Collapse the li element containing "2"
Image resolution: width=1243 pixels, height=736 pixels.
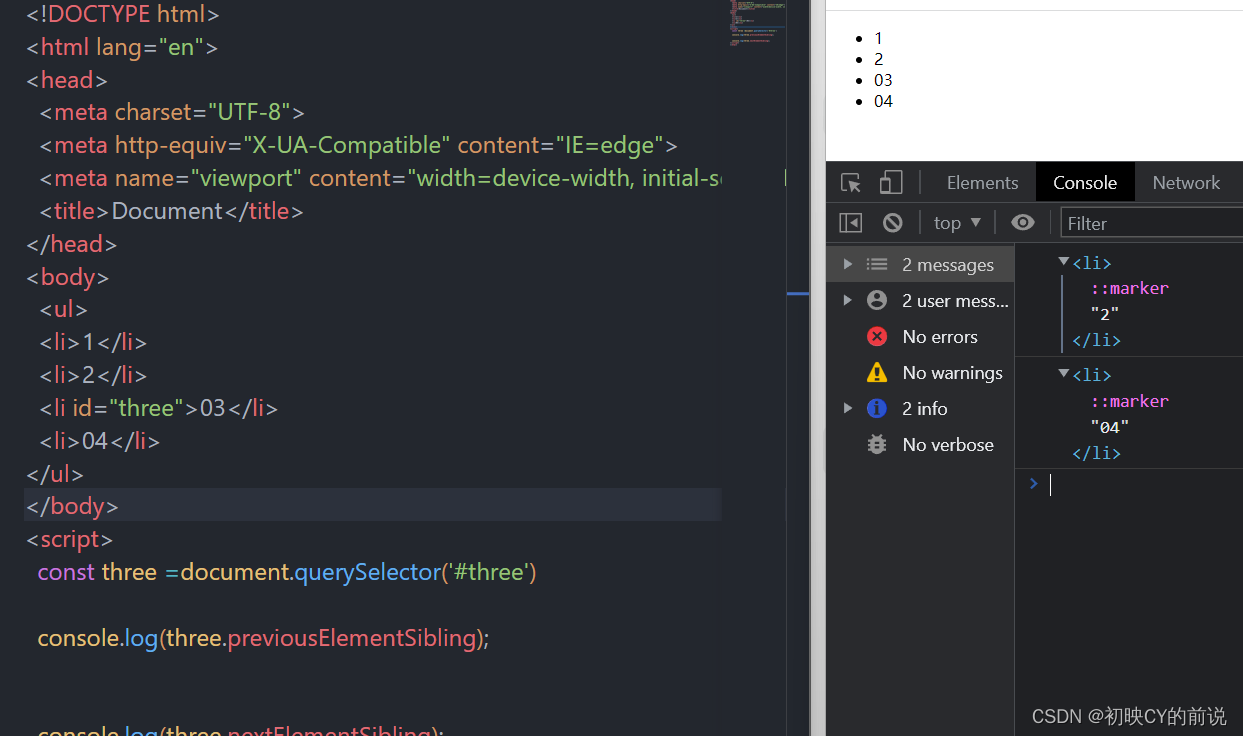pos(1064,262)
